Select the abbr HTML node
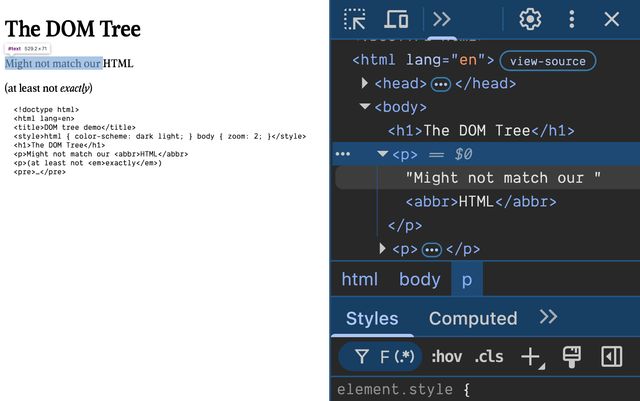 tap(481, 202)
